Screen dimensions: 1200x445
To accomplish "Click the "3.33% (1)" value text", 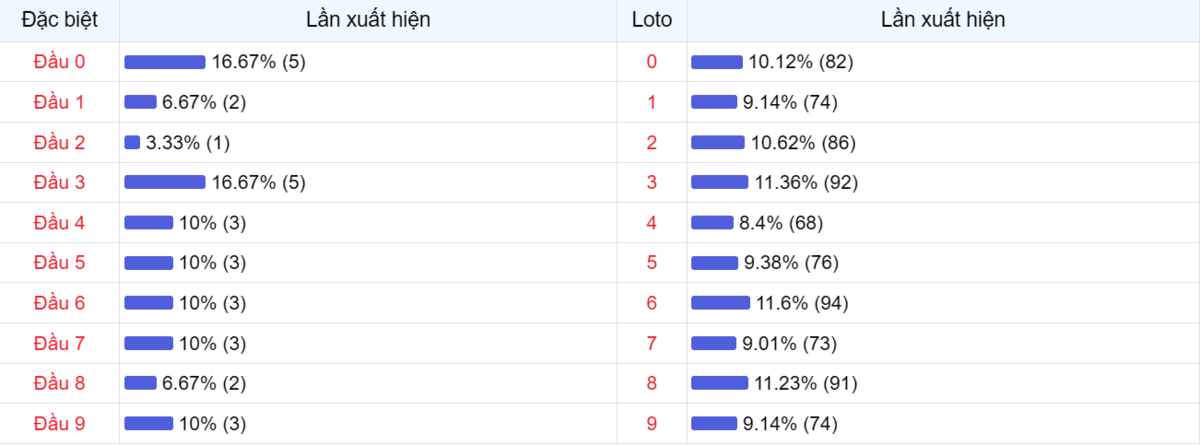I will 188,142.
